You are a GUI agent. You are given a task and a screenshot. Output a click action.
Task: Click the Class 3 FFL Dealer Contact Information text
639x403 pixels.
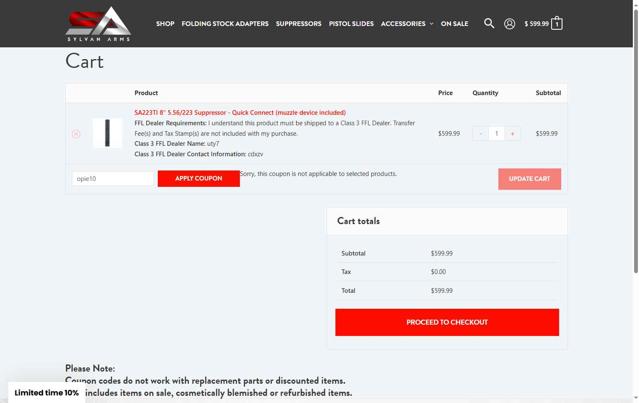(x=199, y=154)
